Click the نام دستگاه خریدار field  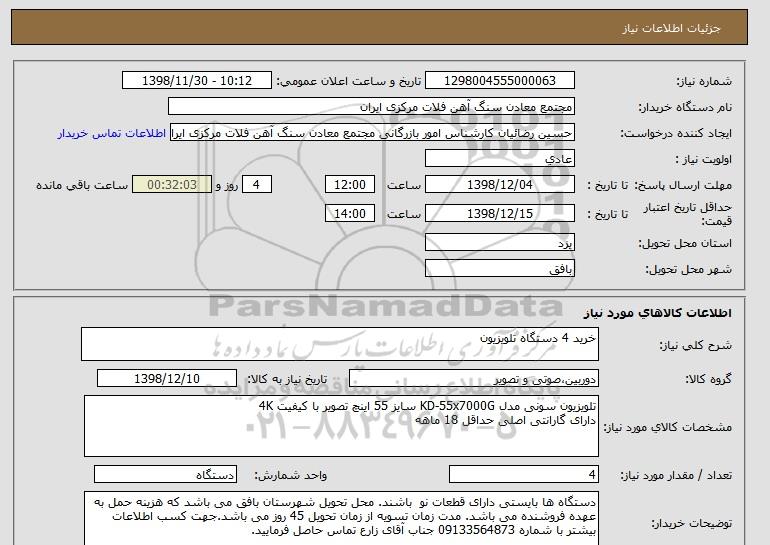pos(371,107)
